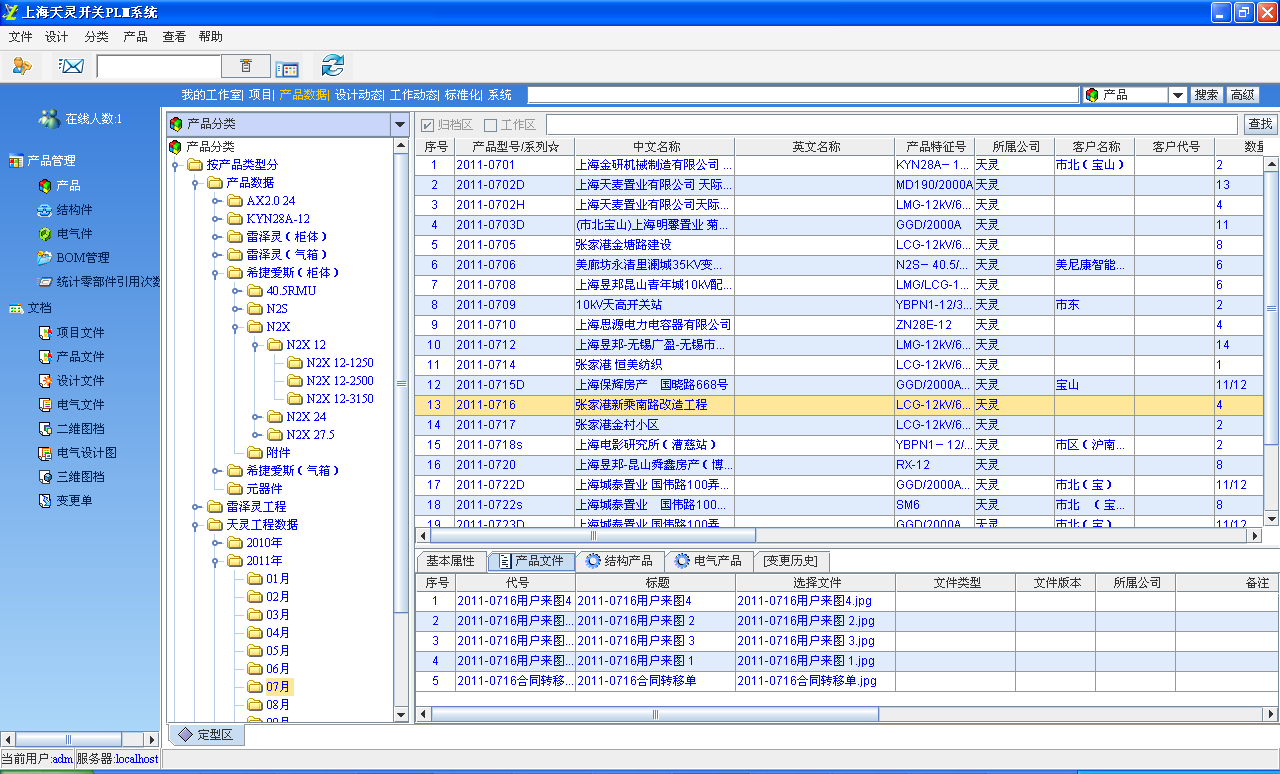Toggle the 归档区 checkbox
This screenshot has height=774, width=1280.
[x=428, y=125]
